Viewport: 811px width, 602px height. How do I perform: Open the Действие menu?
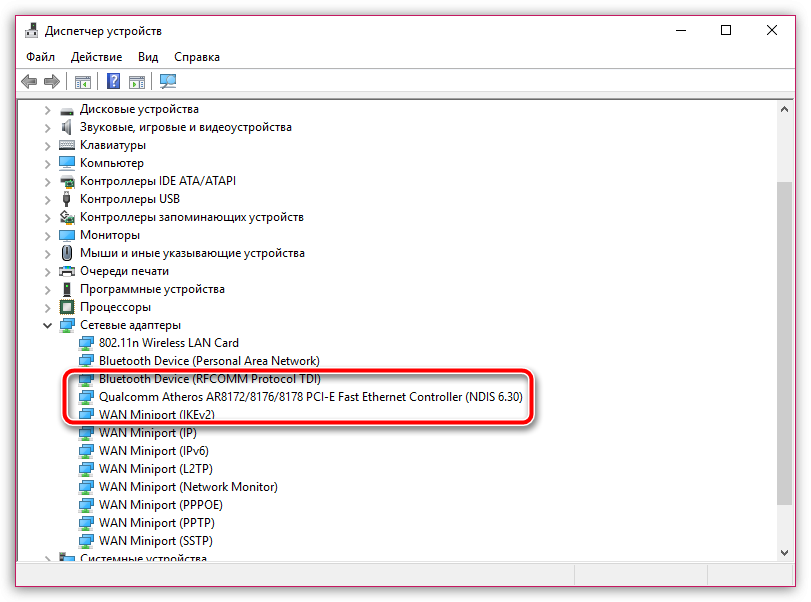[97, 57]
